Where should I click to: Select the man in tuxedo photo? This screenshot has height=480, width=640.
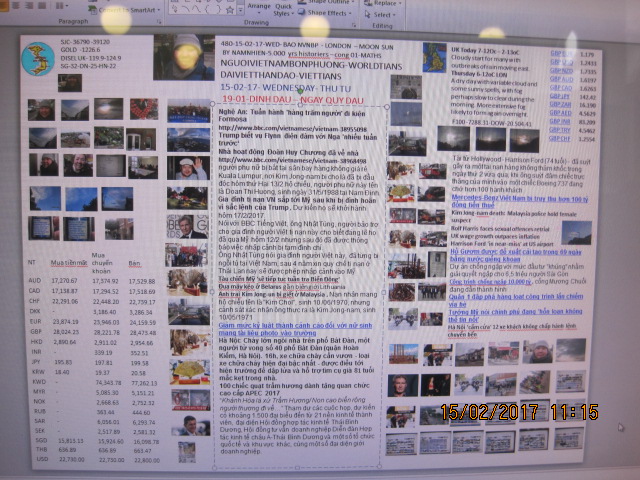[187, 227]
